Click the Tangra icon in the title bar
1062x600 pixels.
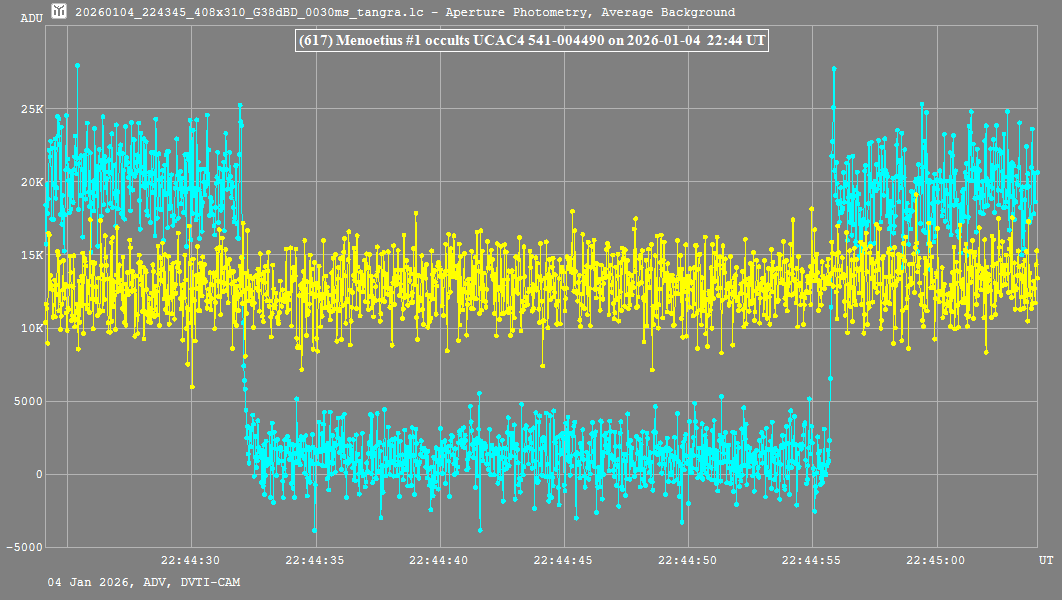(59, 12)
